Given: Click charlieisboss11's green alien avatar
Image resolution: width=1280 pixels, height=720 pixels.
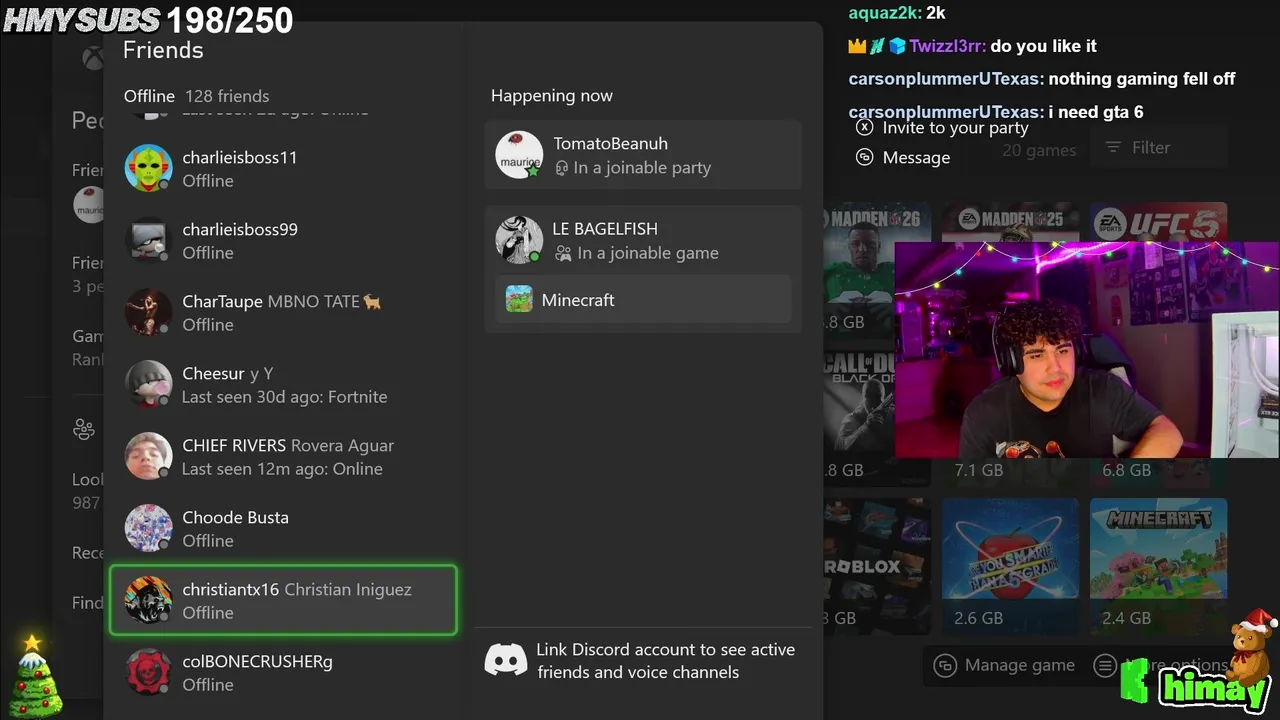Looking at the screenshot, I should pos(148,168).
